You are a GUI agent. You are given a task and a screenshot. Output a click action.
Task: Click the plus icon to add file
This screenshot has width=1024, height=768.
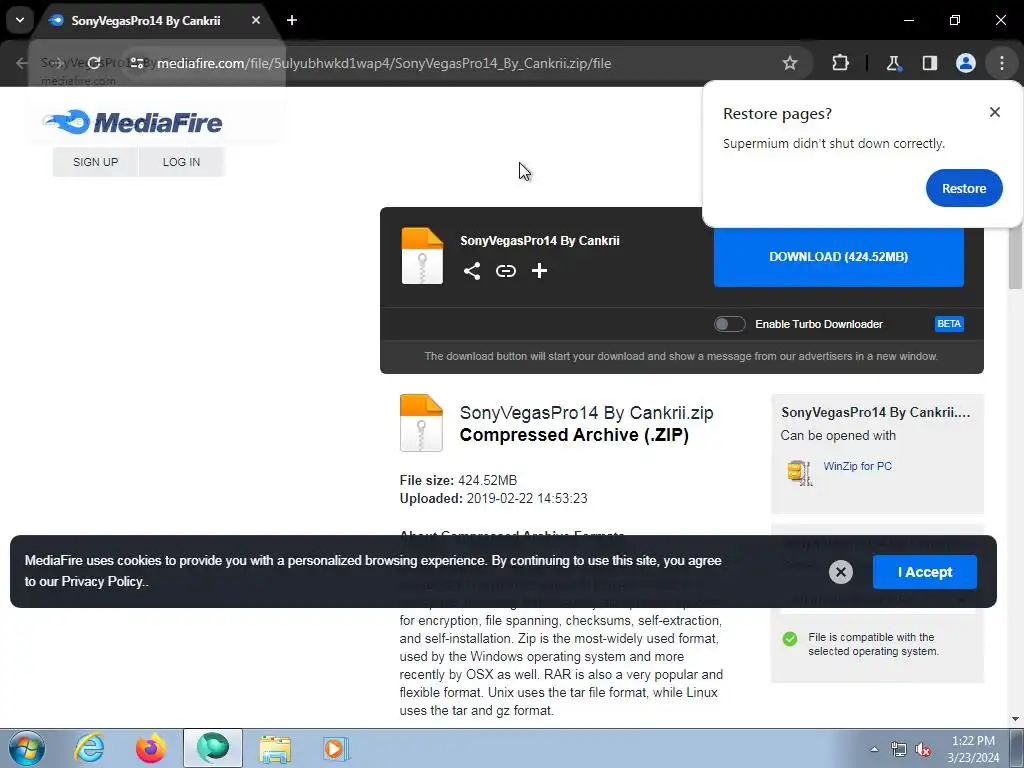click(x=539, y=271)
